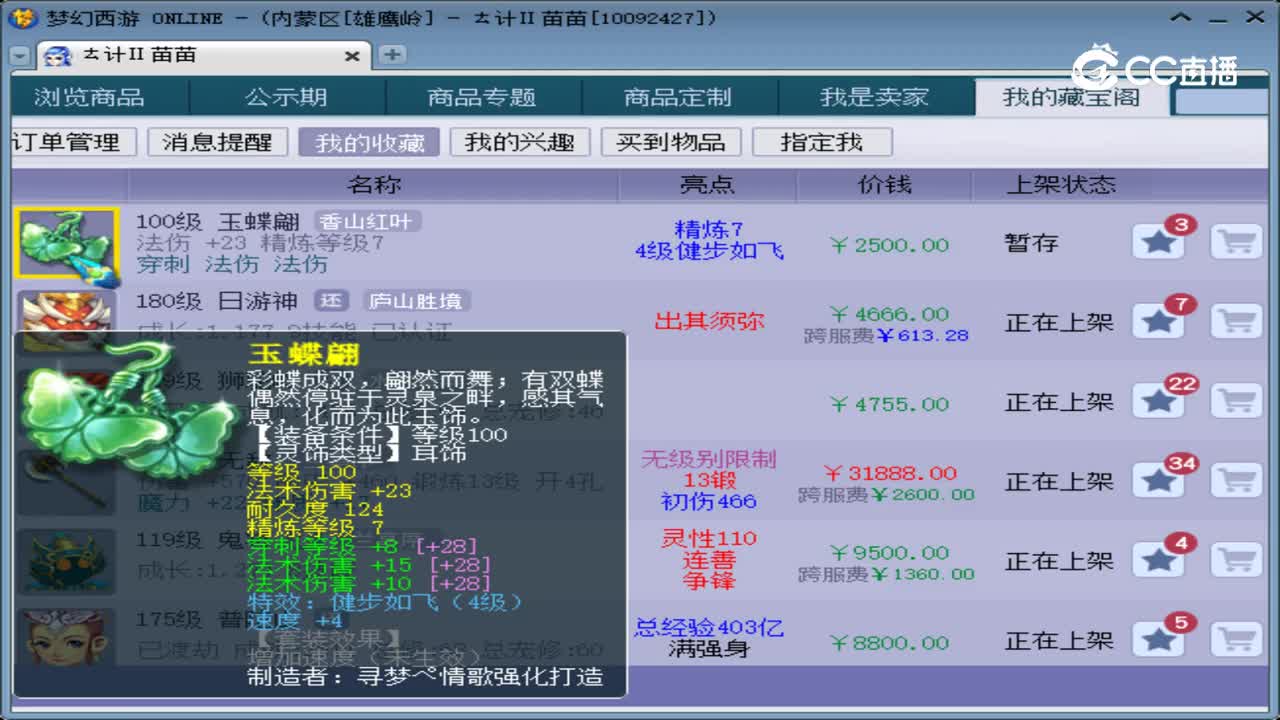Click the 180级 日游神 item name

(217, 301)
